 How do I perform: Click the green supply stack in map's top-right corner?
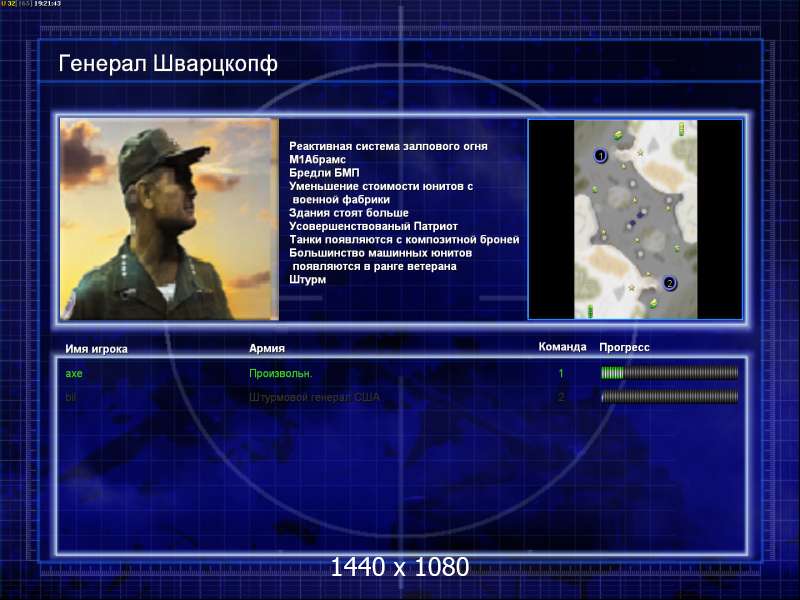click(681, 129)
